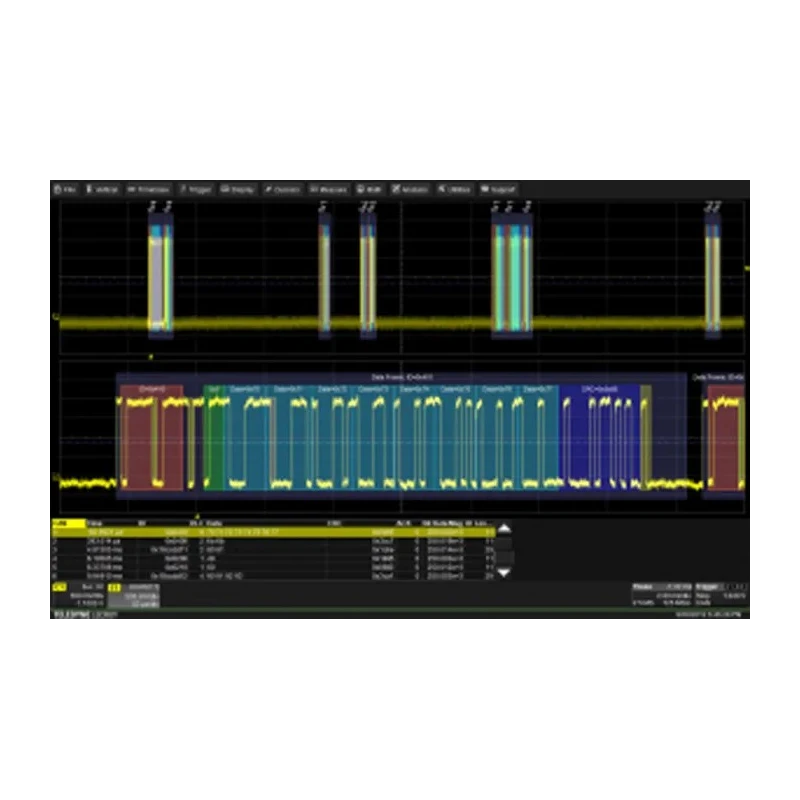The image size is (800, 800).
Task: Click the Data column header in decode table
Action: pos(214,523)
